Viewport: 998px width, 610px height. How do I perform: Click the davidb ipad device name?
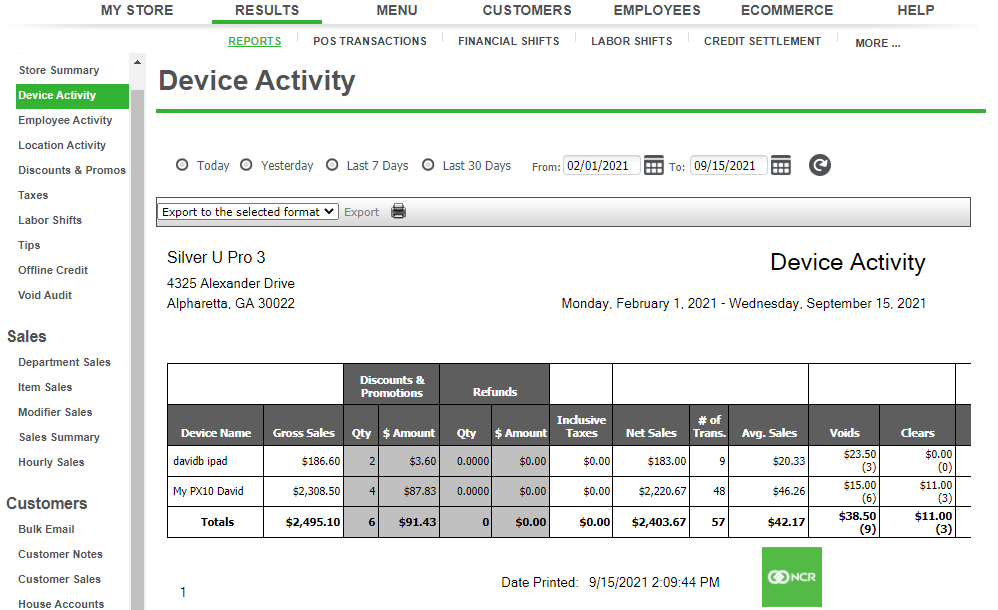point(200,461)
